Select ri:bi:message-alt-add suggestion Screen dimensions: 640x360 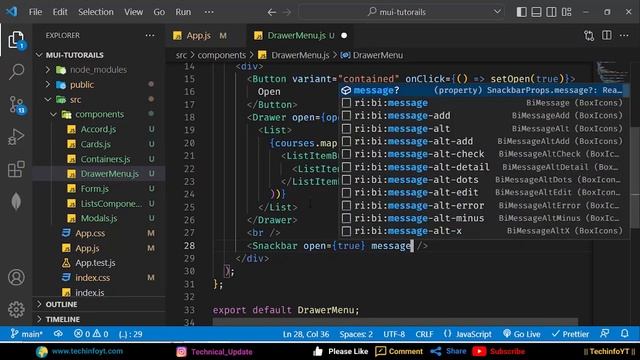[x=484, y=141]
